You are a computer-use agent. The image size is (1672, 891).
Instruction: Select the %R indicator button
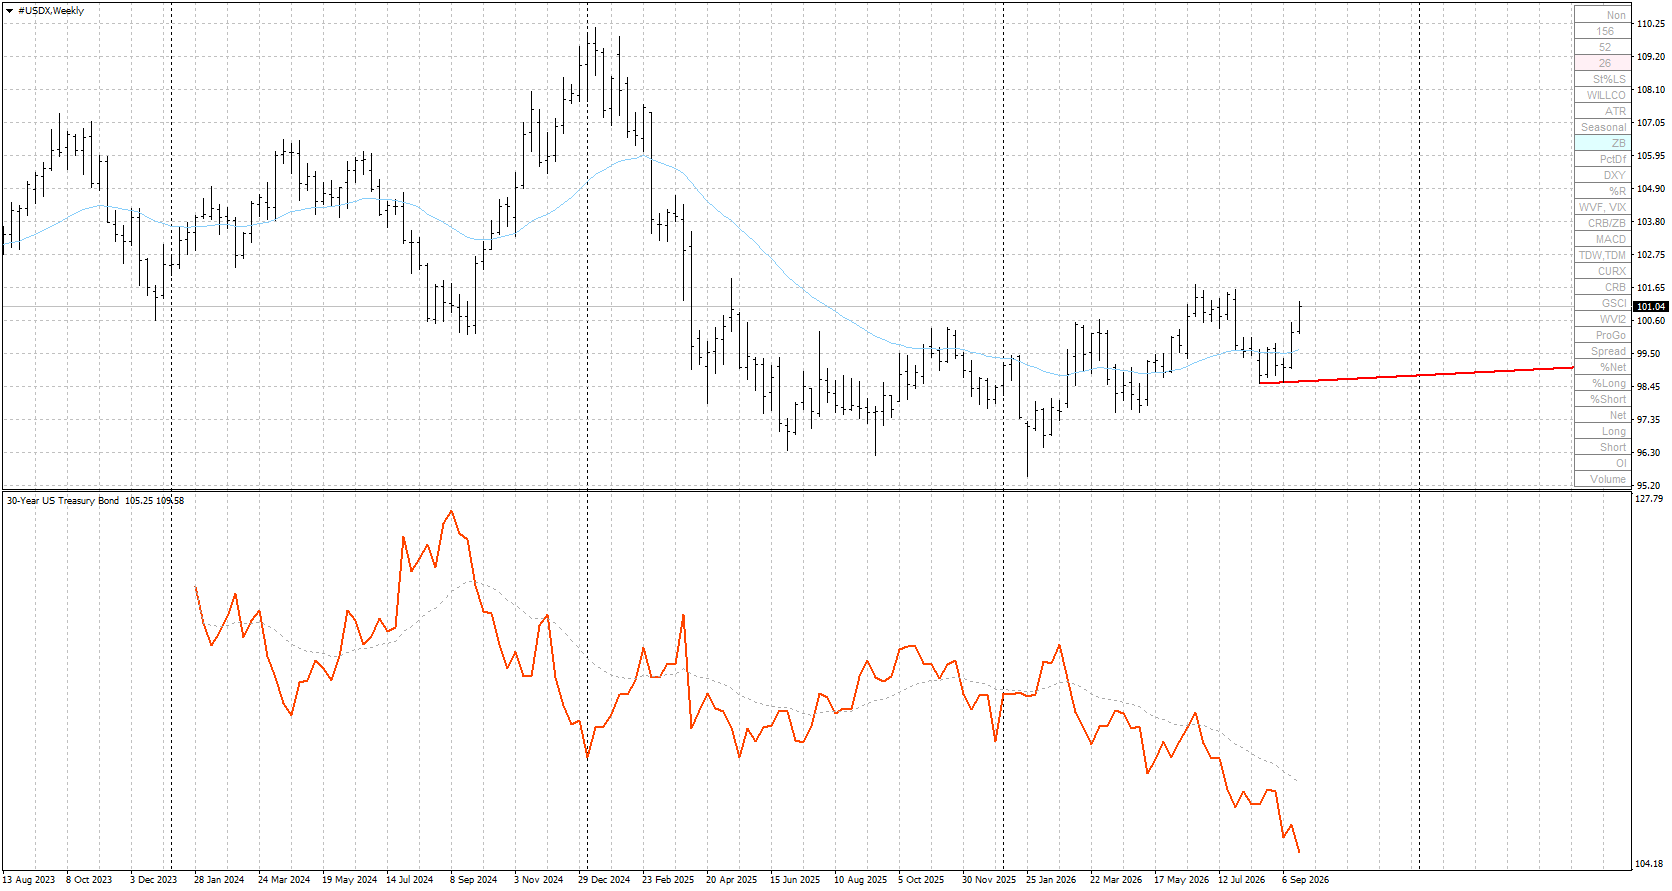click(x=1602, y=191)
